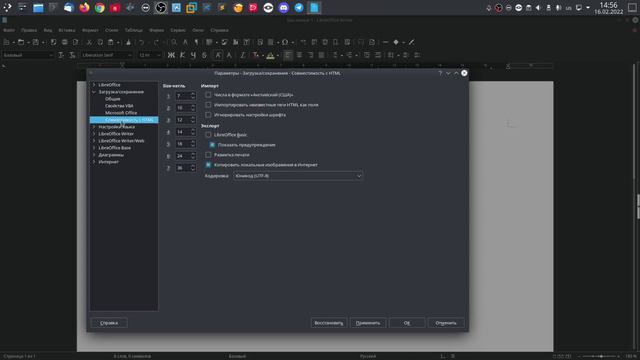Open the Table (Таблица) menu
This screenshot has height=360, width=640.
coord(133,30)
